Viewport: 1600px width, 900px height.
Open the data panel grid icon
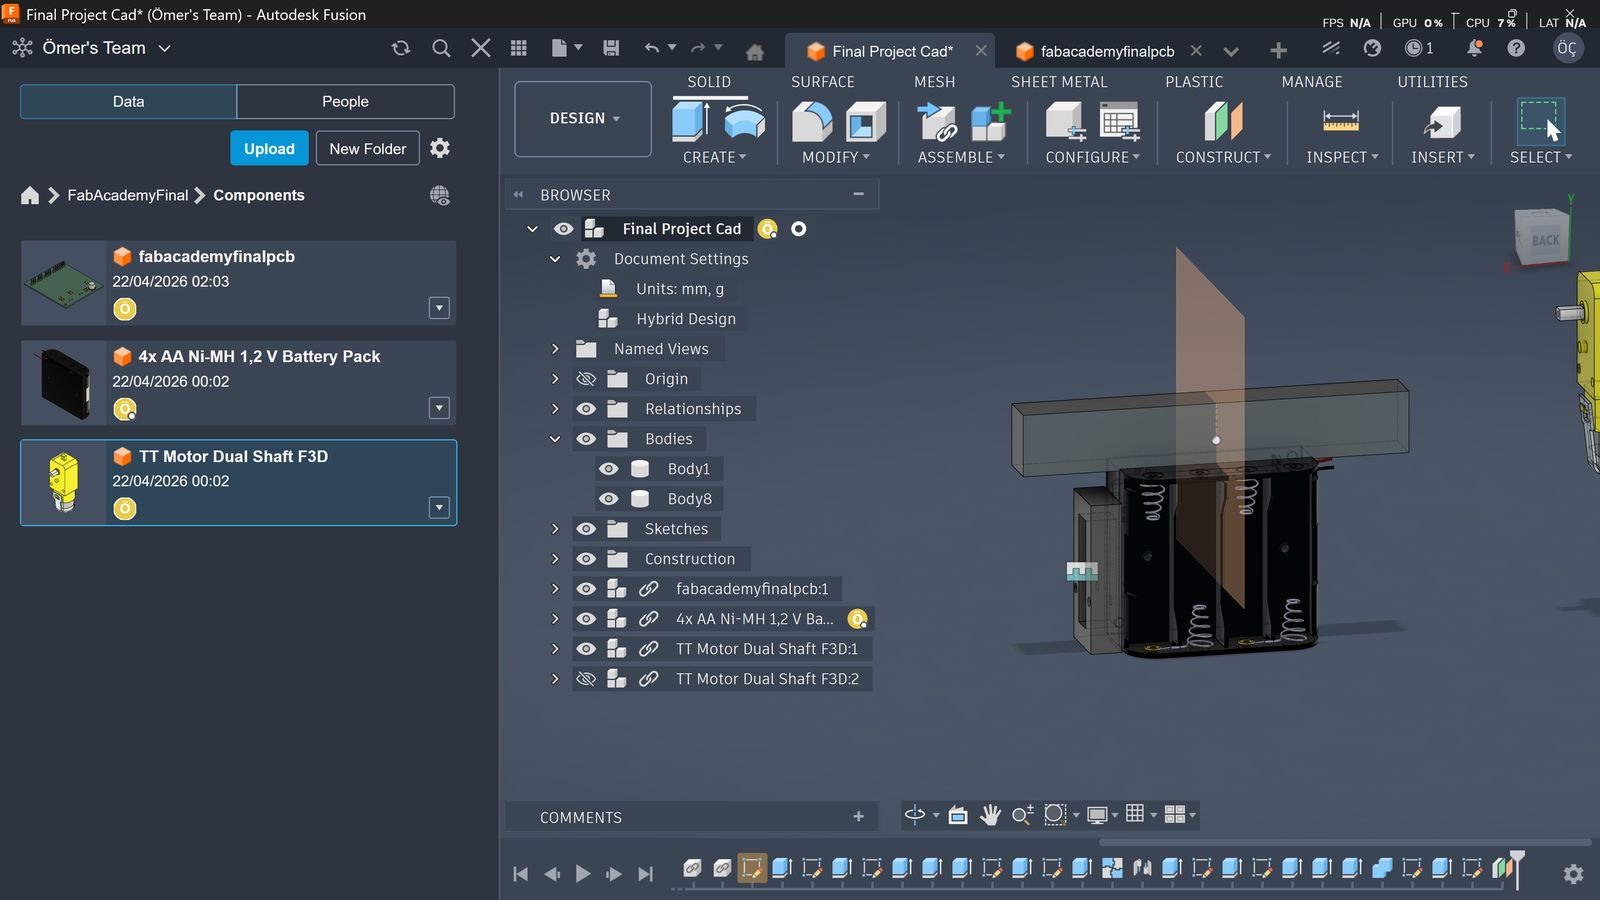pyautogui.click(x=519, y=48)
